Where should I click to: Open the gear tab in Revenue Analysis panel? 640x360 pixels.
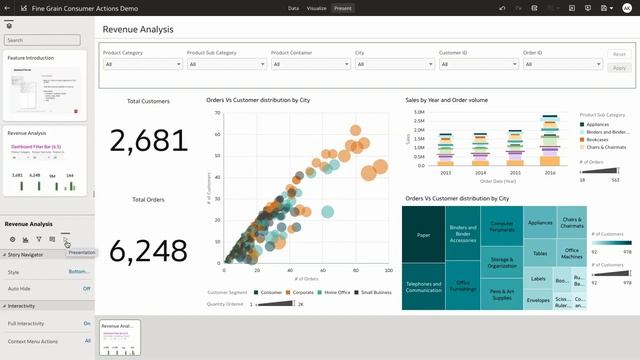point(13,240)
